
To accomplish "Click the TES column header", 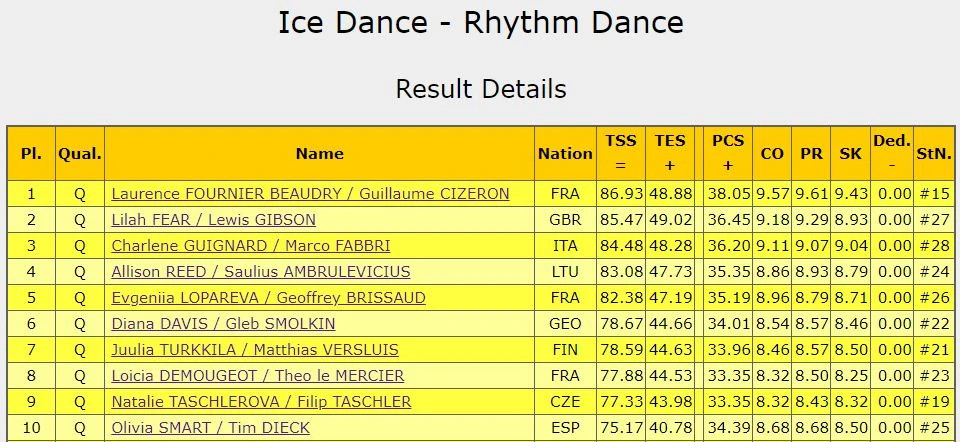I will point(670,154).
